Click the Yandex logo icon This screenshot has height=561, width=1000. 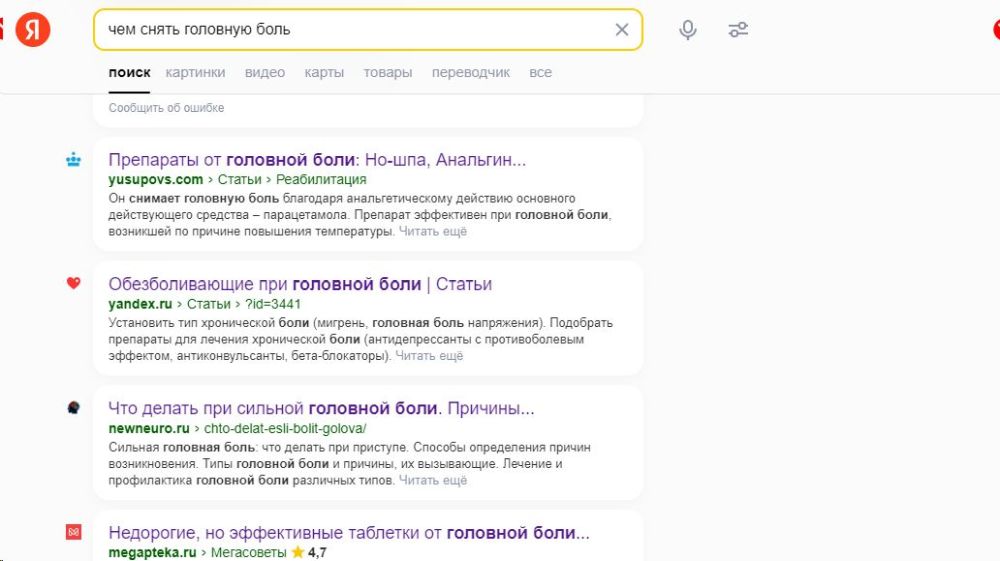coord(33,30)
